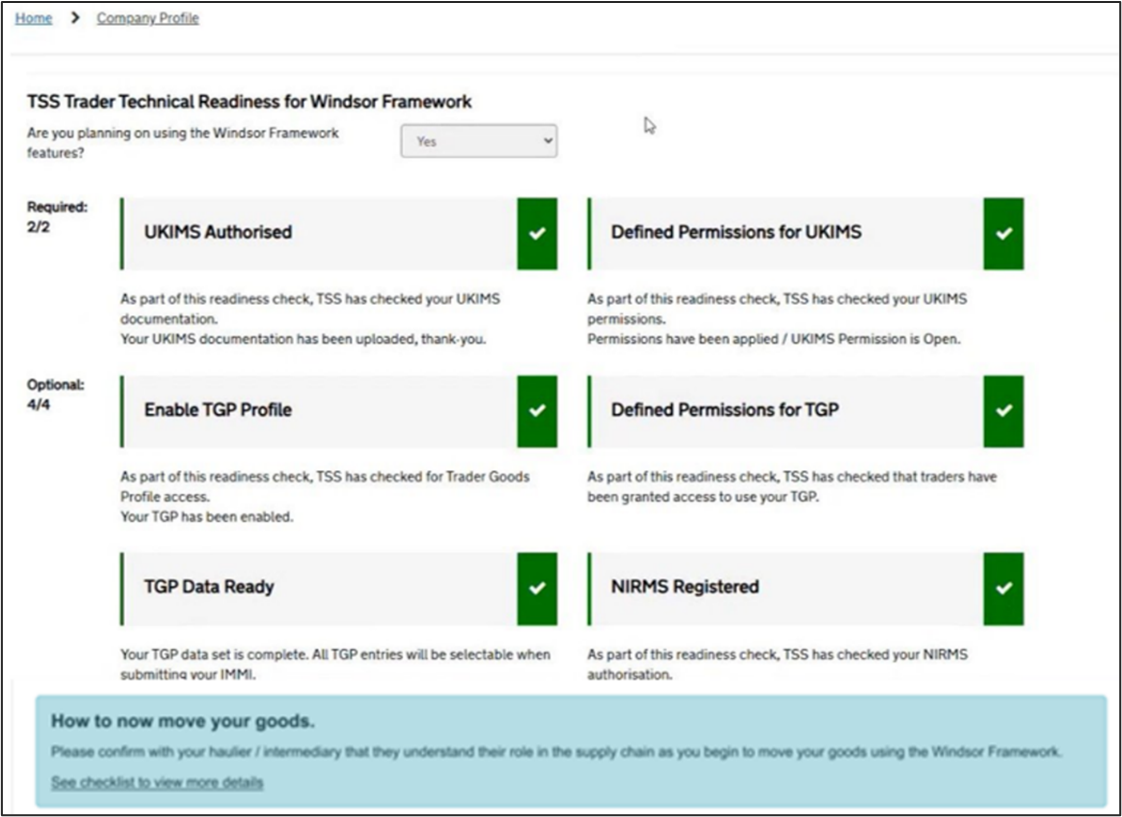Click 'traders have been granted access to use your TGP' text
Viewport: 1122px width, 817px height.
coord(792,486)
